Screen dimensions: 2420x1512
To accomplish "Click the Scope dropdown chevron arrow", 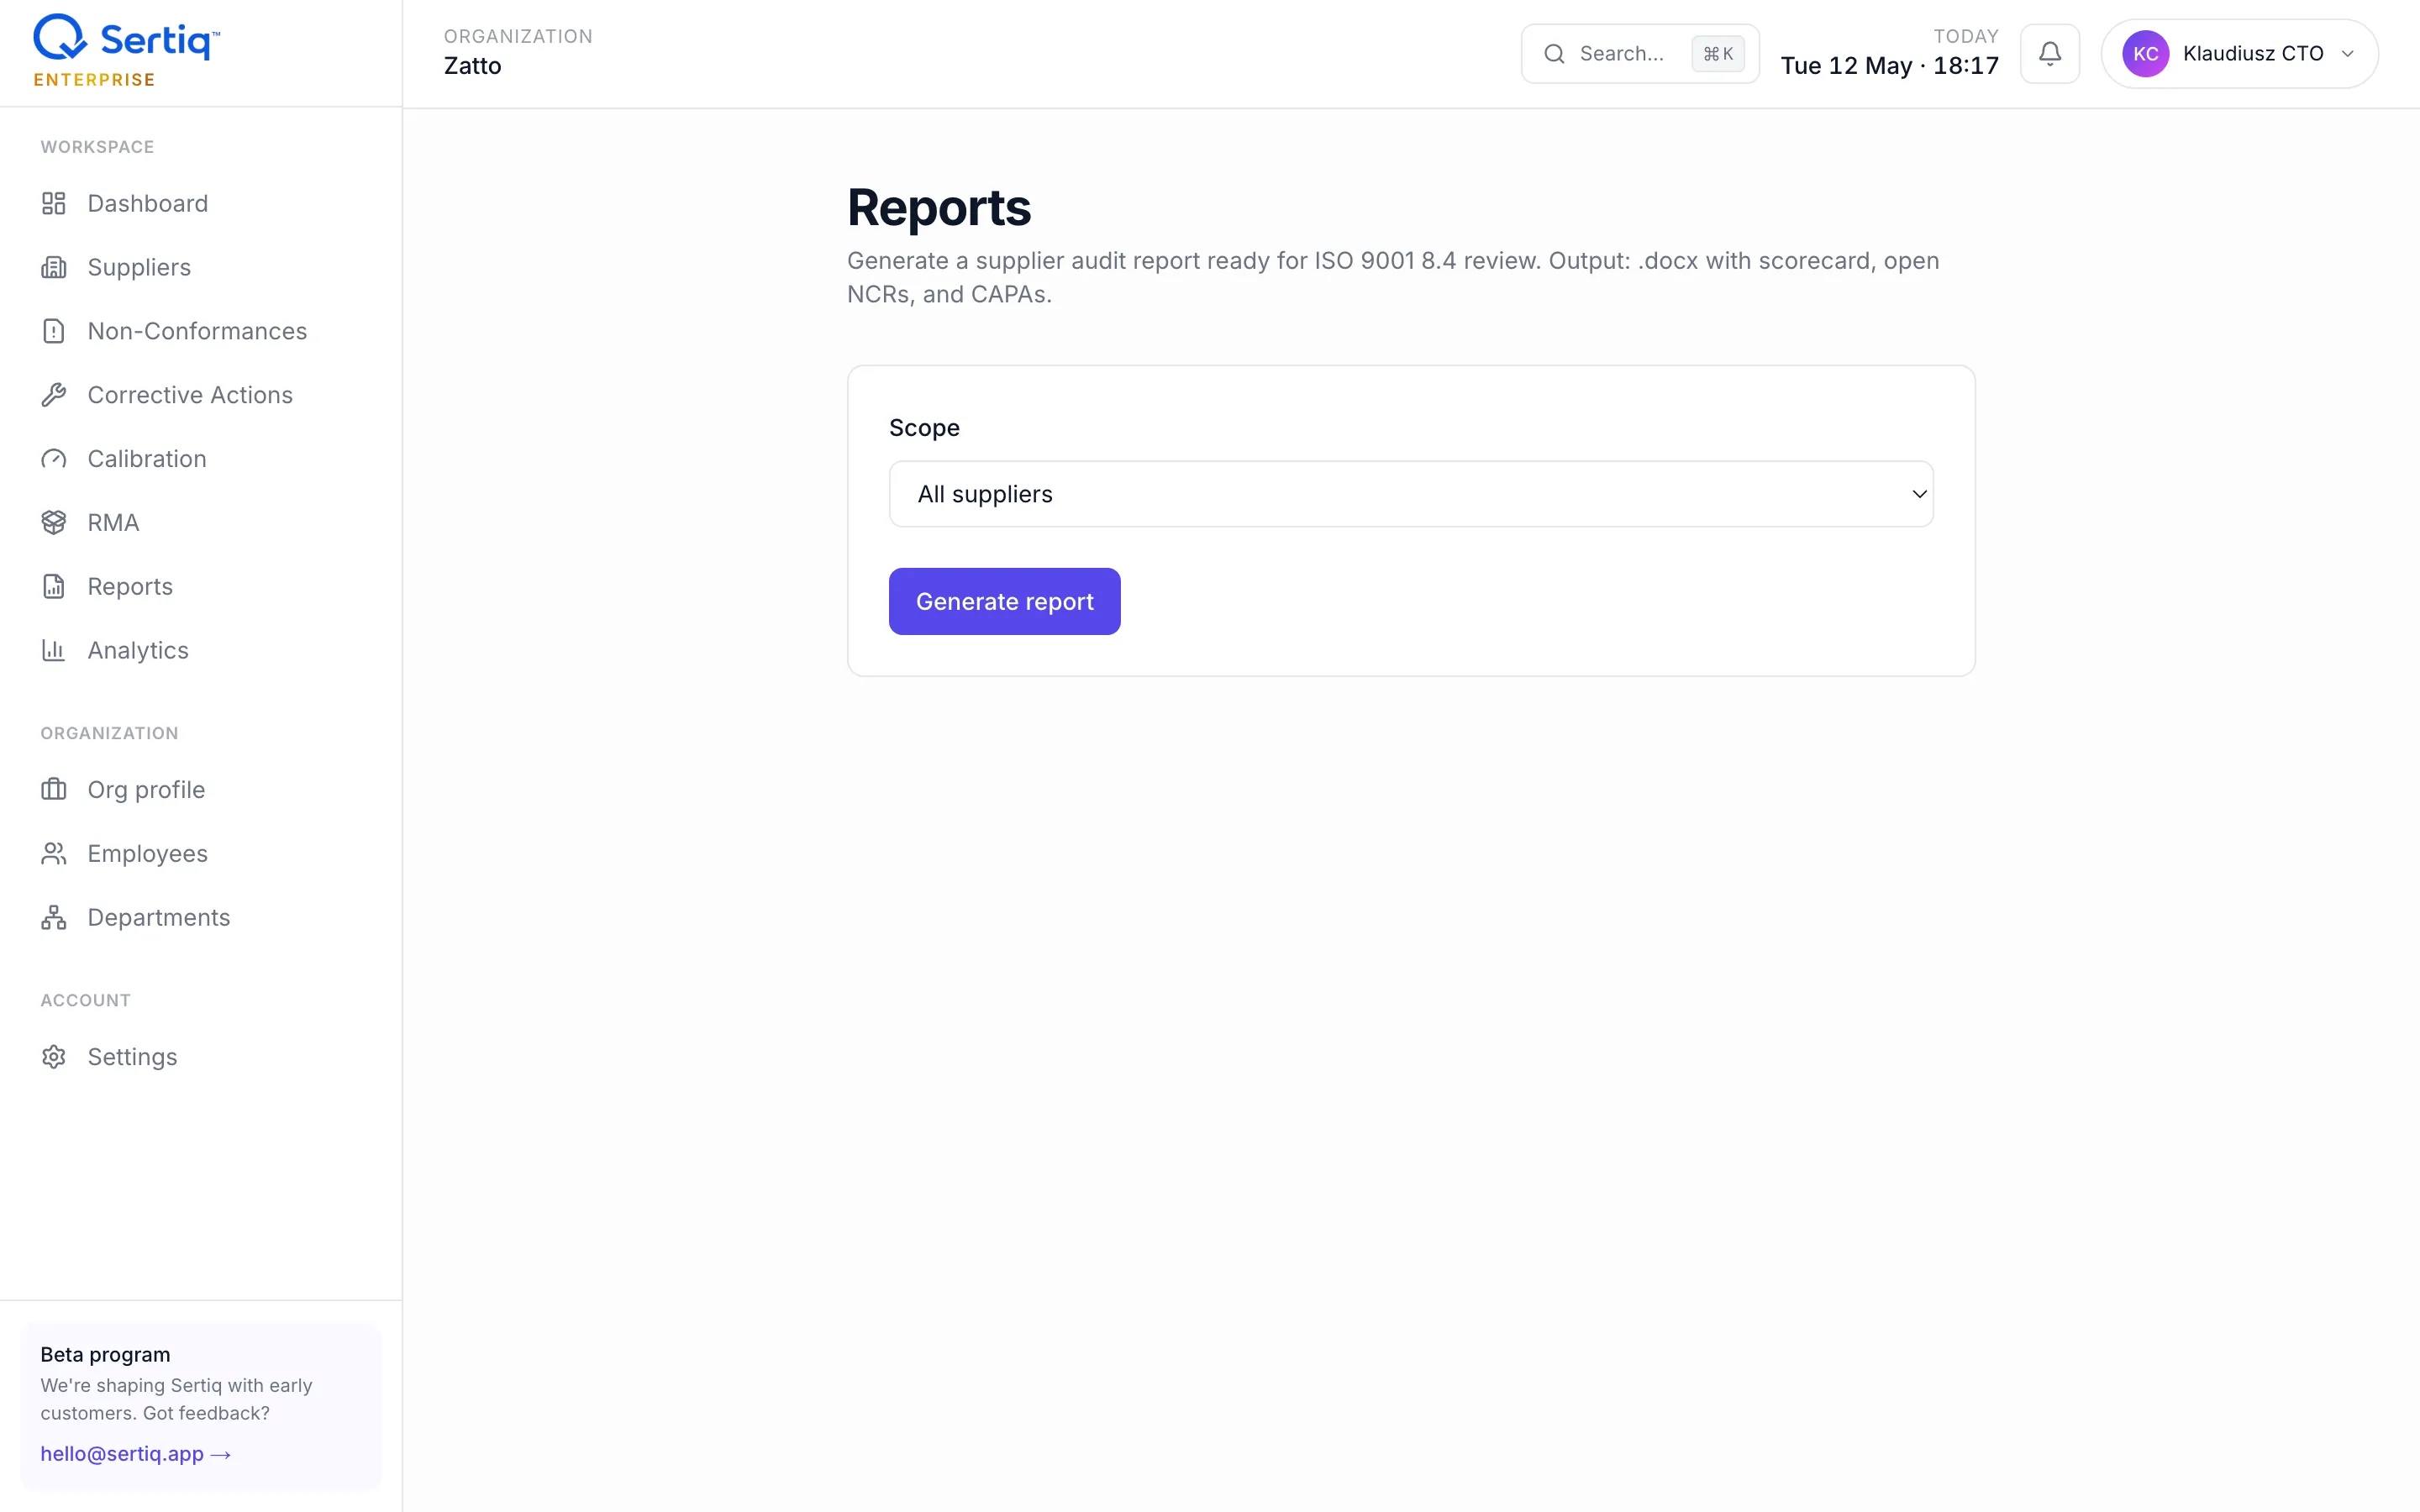I will 1919,494.
